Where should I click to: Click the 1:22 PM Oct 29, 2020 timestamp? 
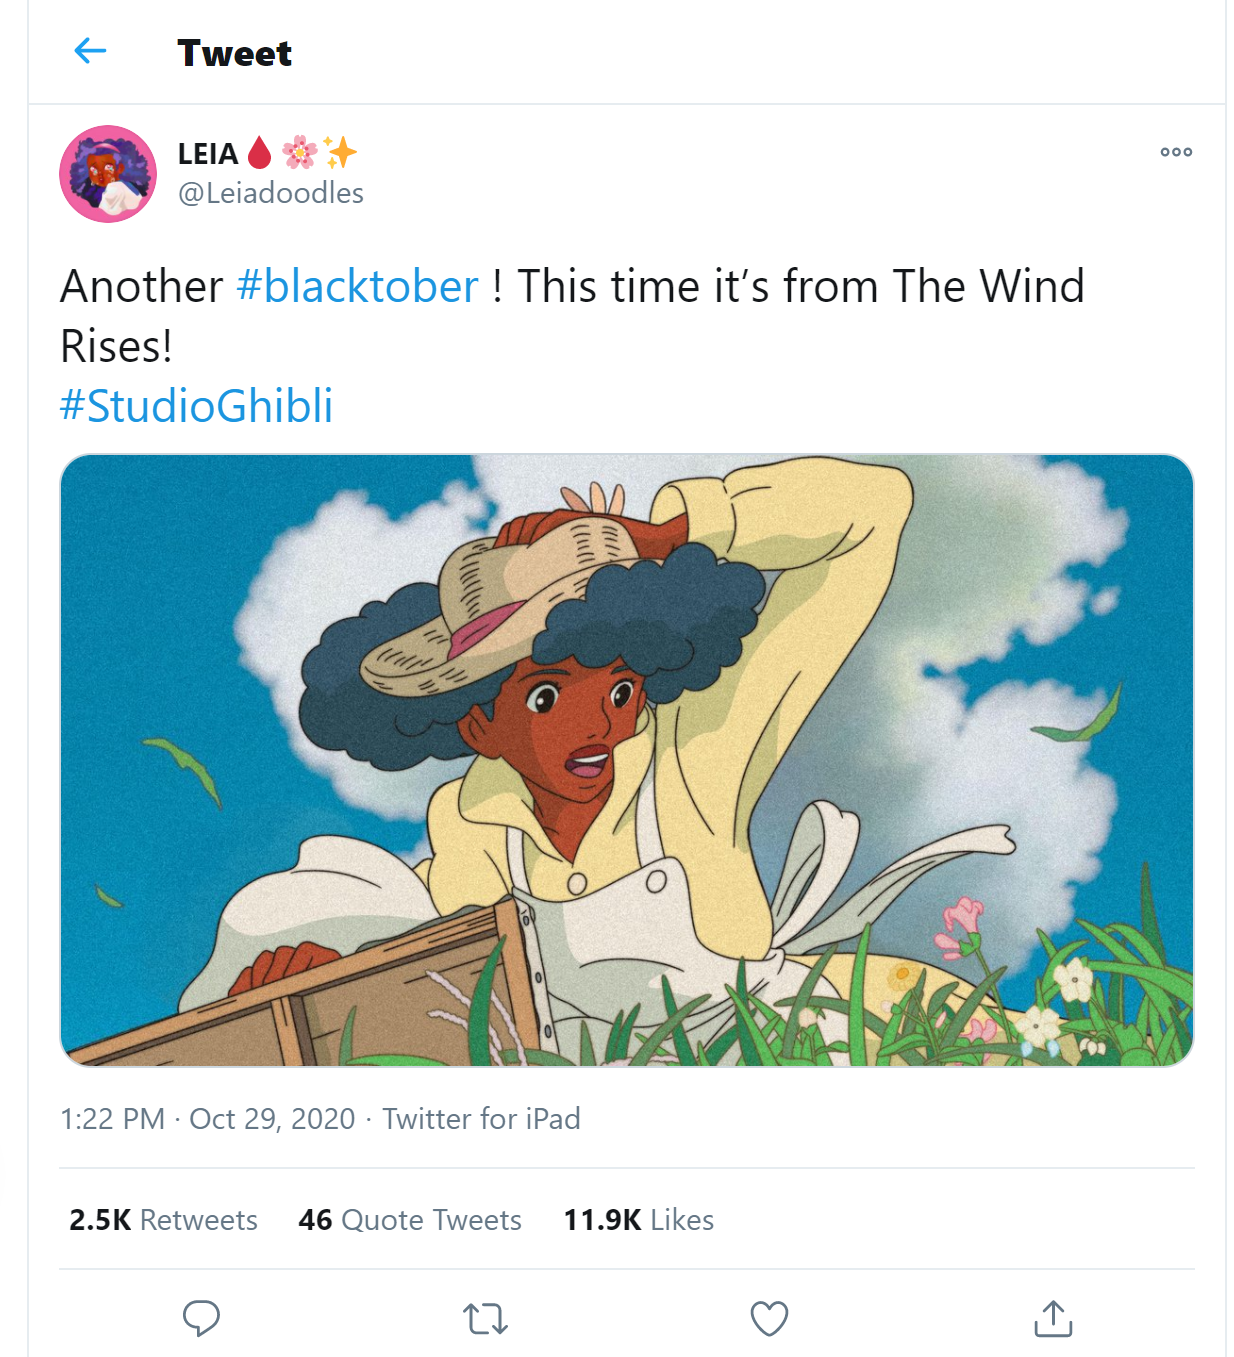click(208, 1119)
